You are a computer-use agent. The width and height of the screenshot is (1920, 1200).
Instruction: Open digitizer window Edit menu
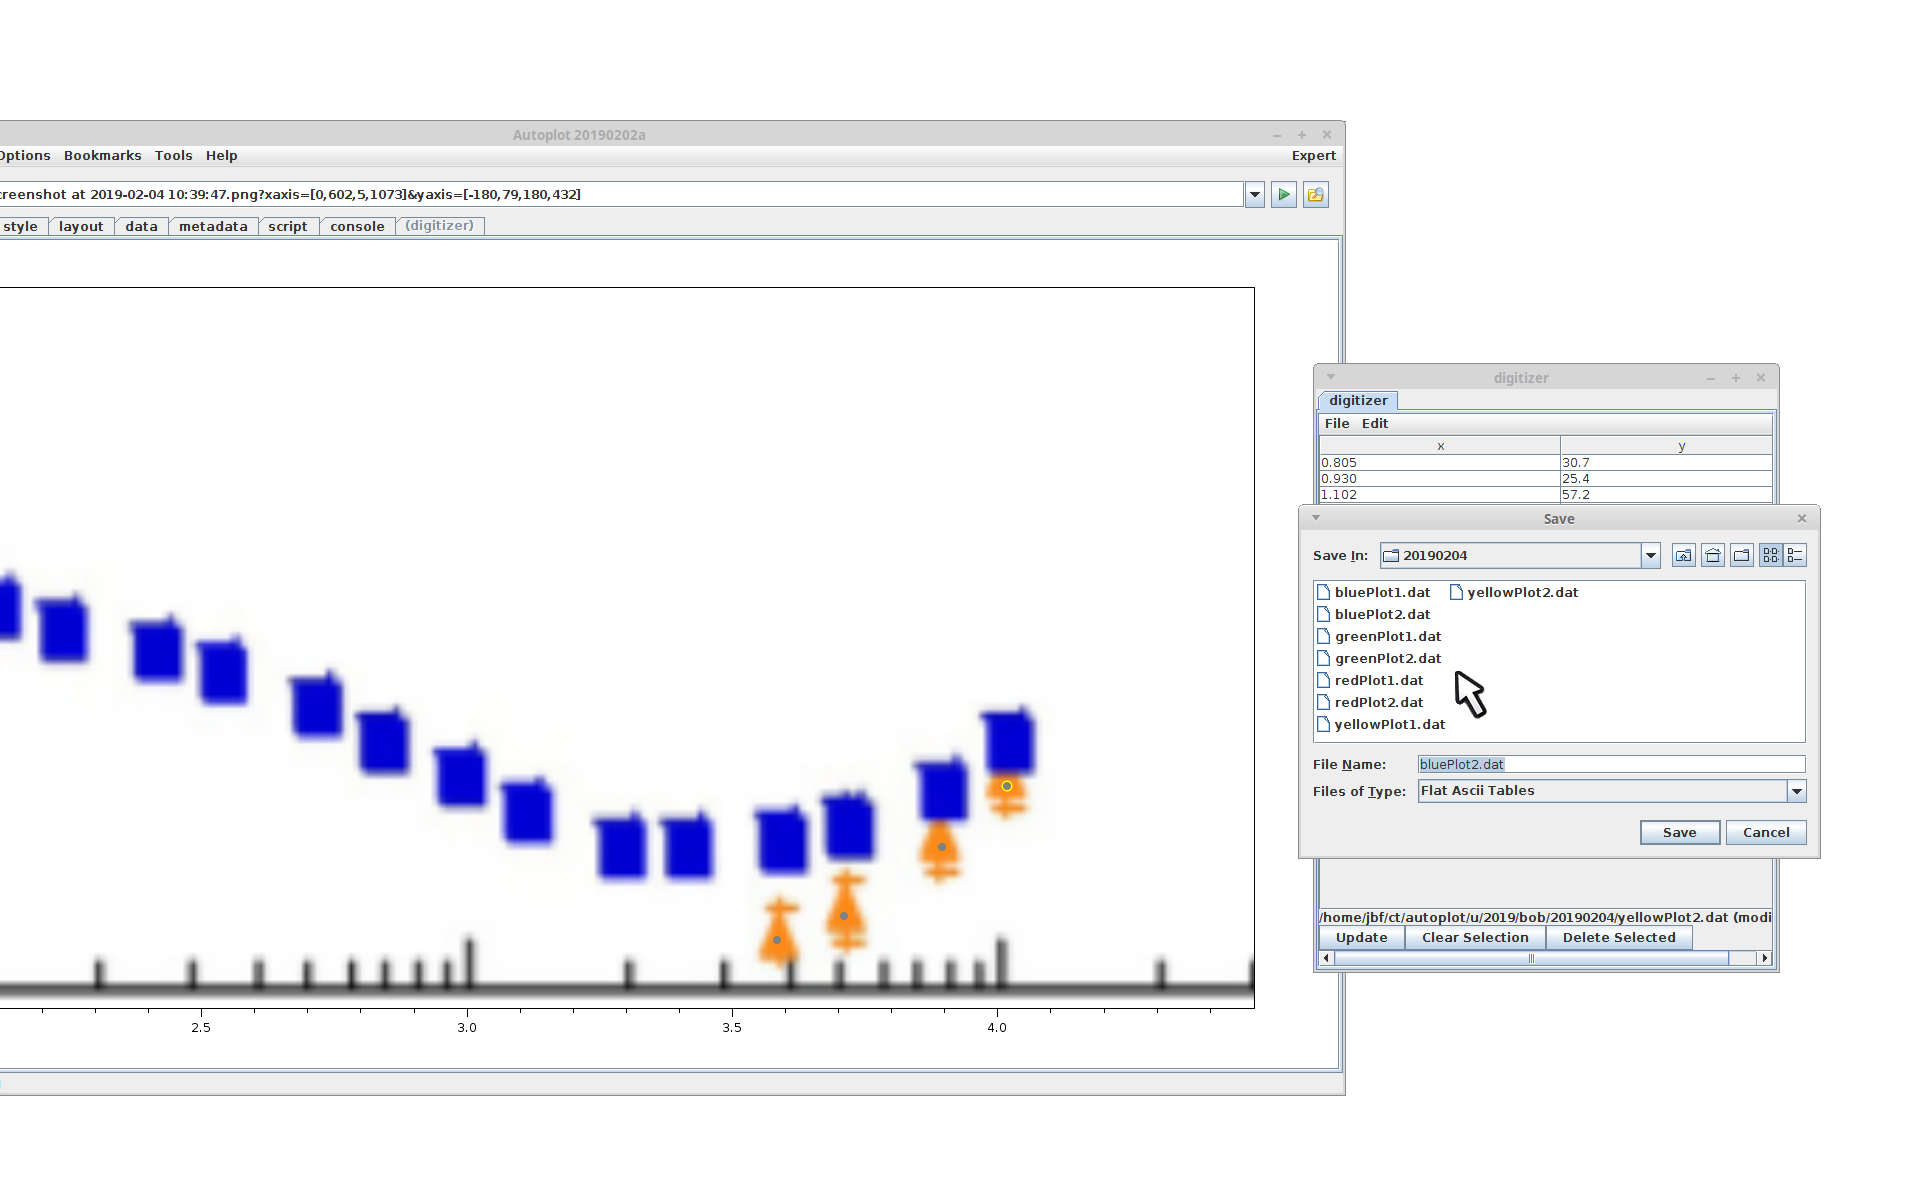tap(1375, 424)
